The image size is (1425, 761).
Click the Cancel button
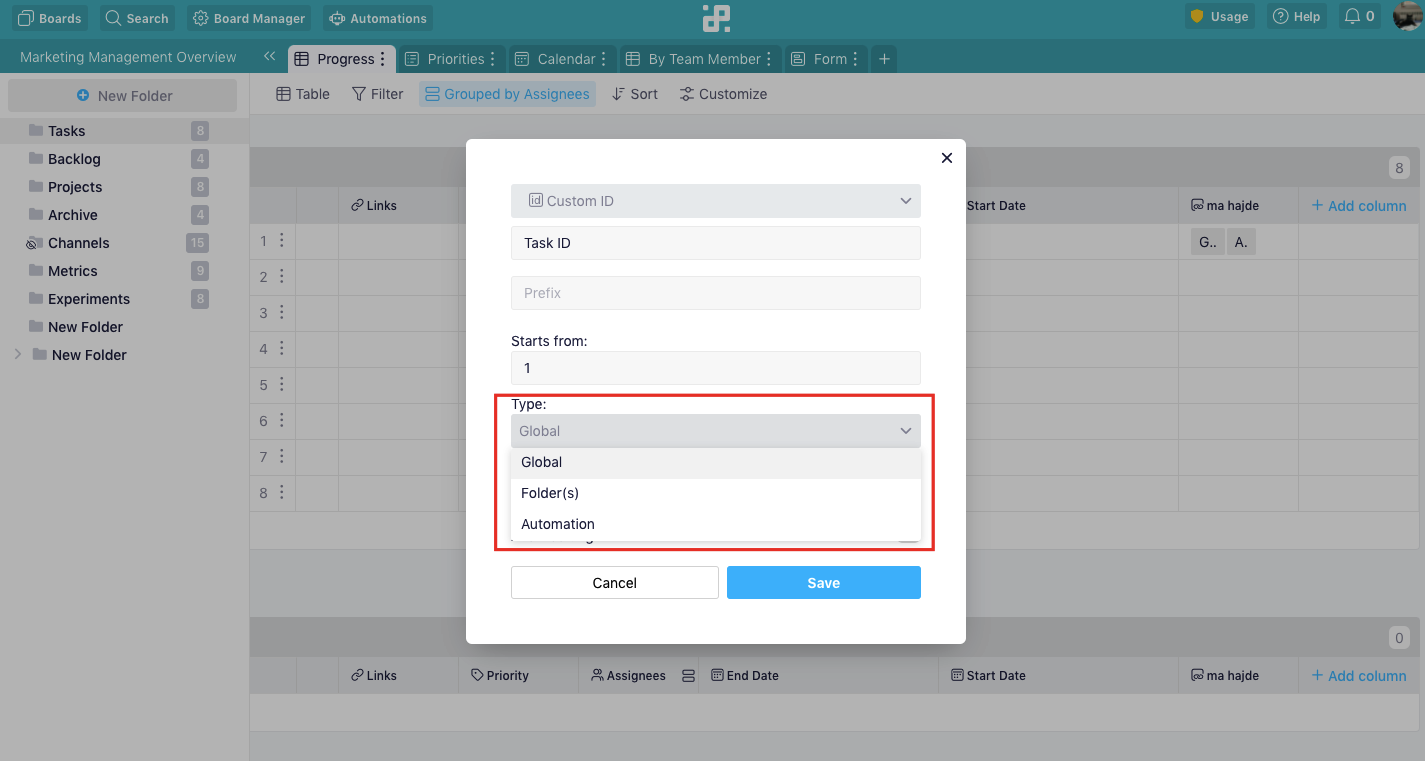(x=615, y=583)
